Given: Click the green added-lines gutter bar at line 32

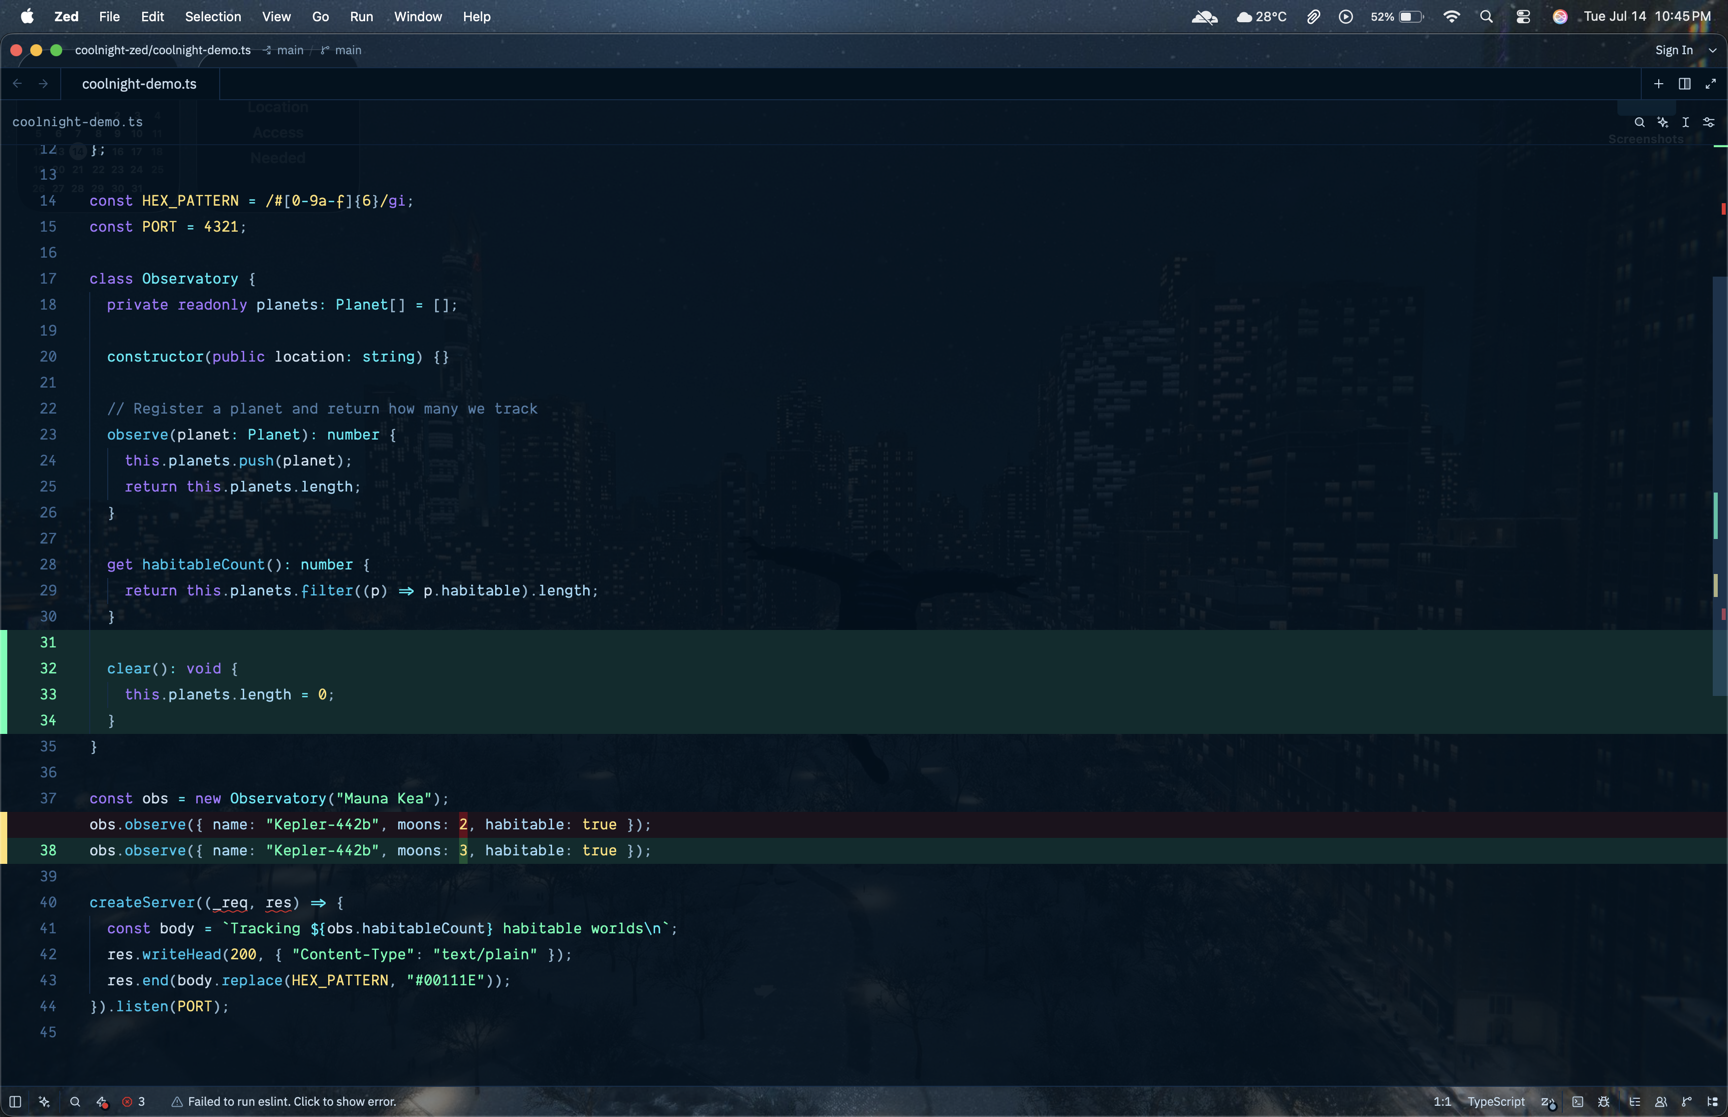Looking at the screenshot, I should point(4,682).
